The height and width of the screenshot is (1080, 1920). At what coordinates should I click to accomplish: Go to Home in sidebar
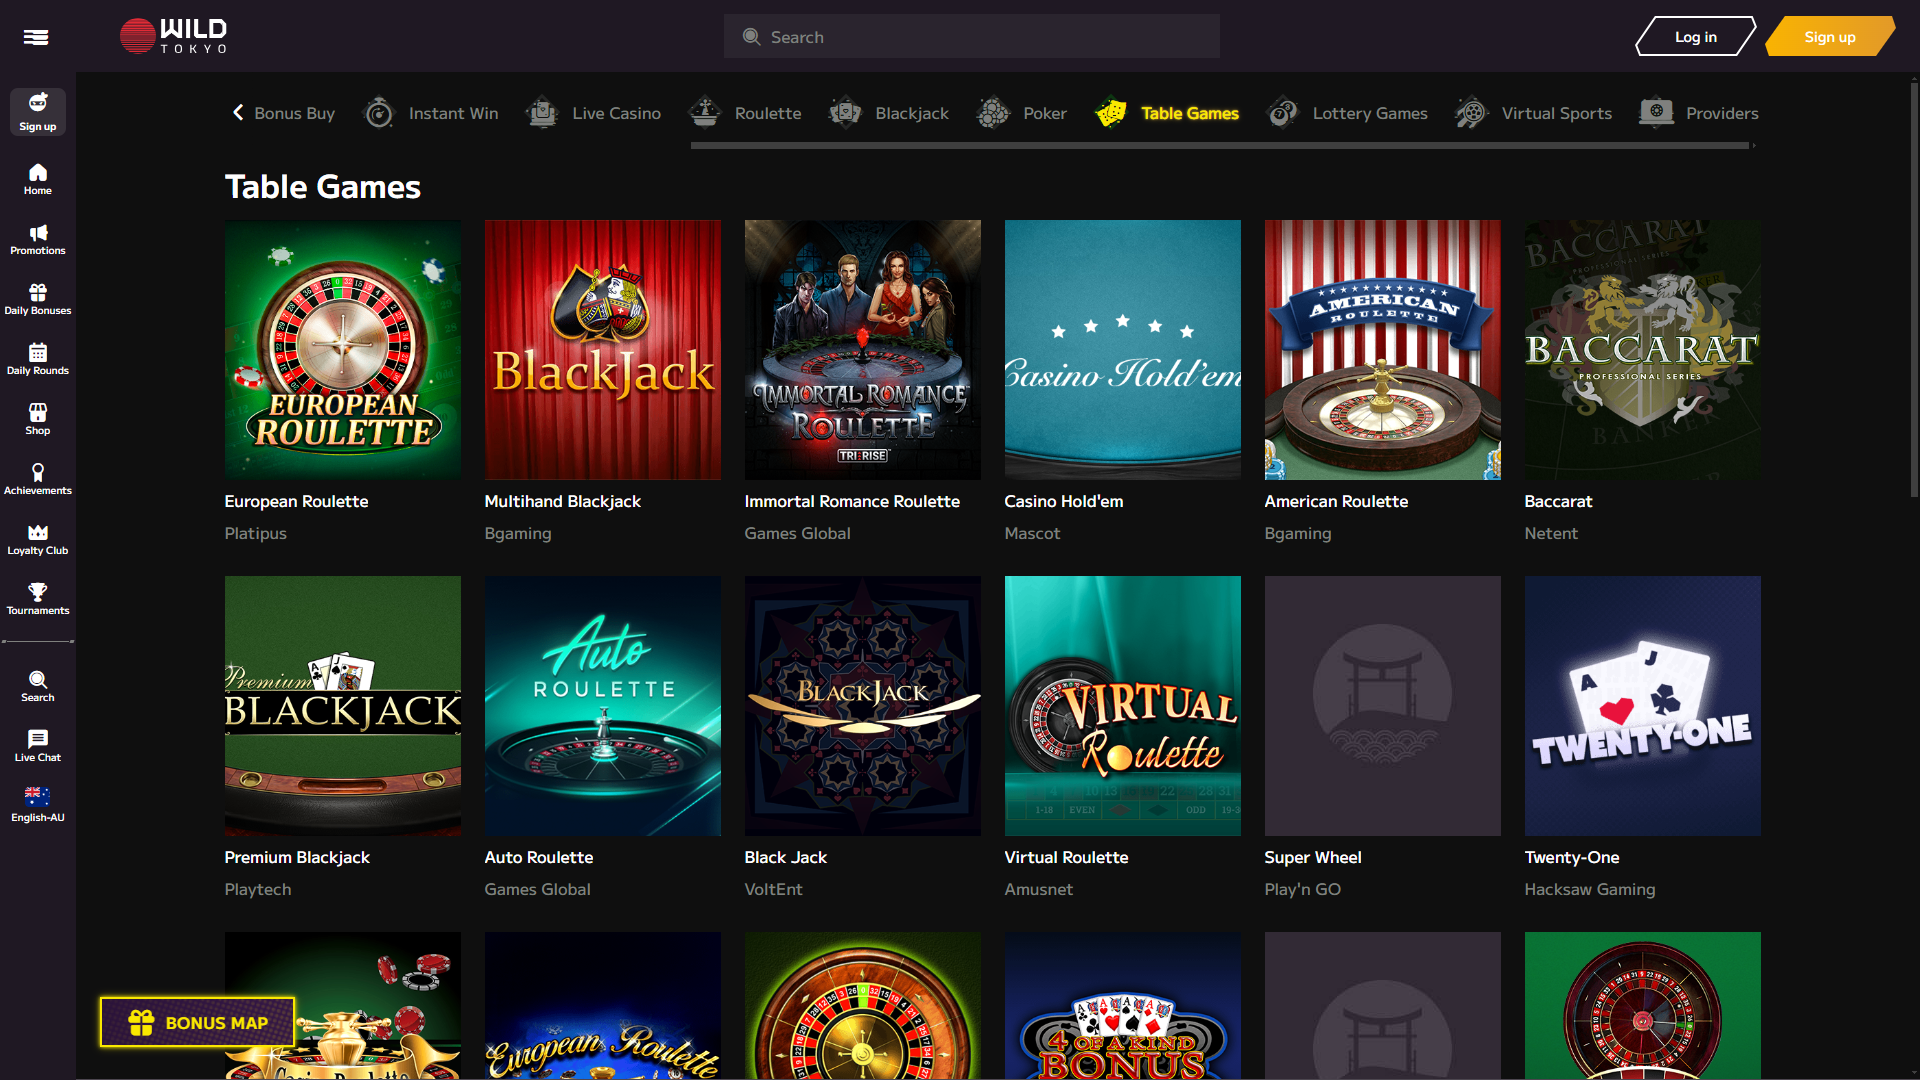tap(38, 179)
